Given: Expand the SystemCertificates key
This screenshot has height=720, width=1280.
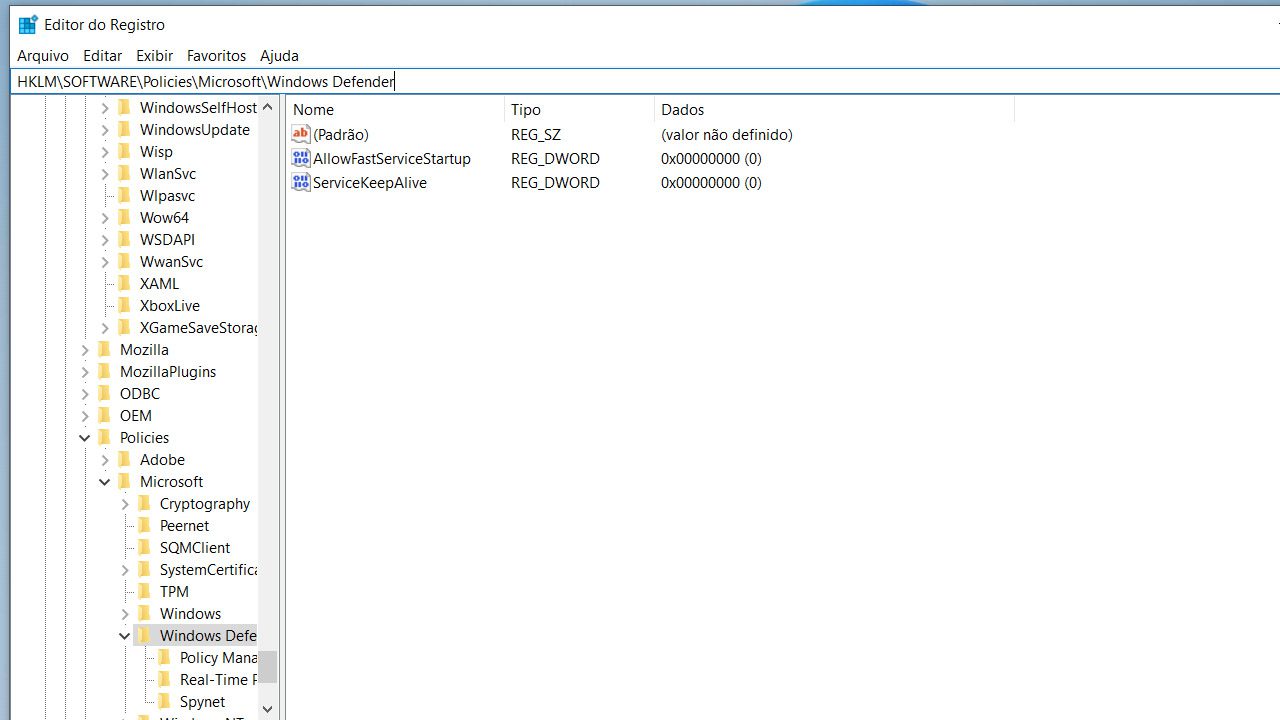Looking at the screenshot, I should (x=125, y=569).
